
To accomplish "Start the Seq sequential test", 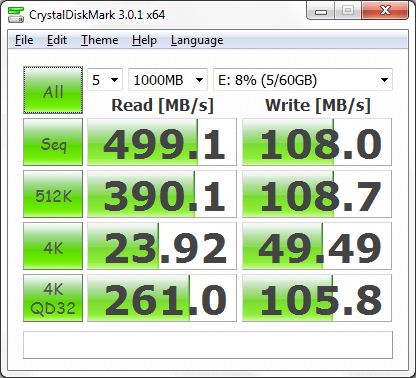I will 53,142.
